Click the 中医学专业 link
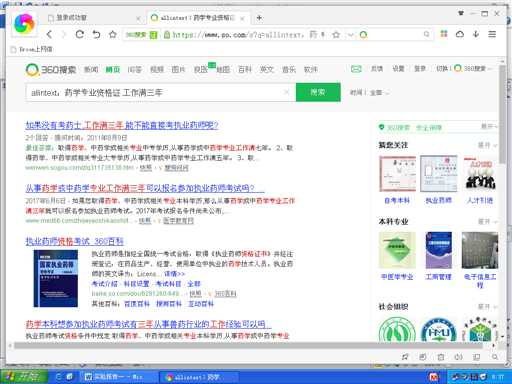This screenshot has height=384, width=512. coord(397,277)
